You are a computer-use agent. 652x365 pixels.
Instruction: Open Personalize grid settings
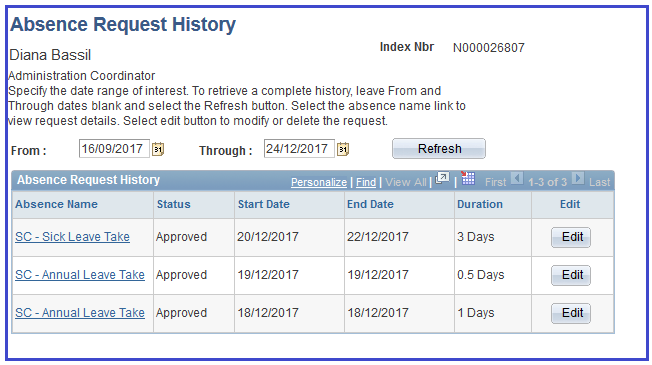[319, 182]
